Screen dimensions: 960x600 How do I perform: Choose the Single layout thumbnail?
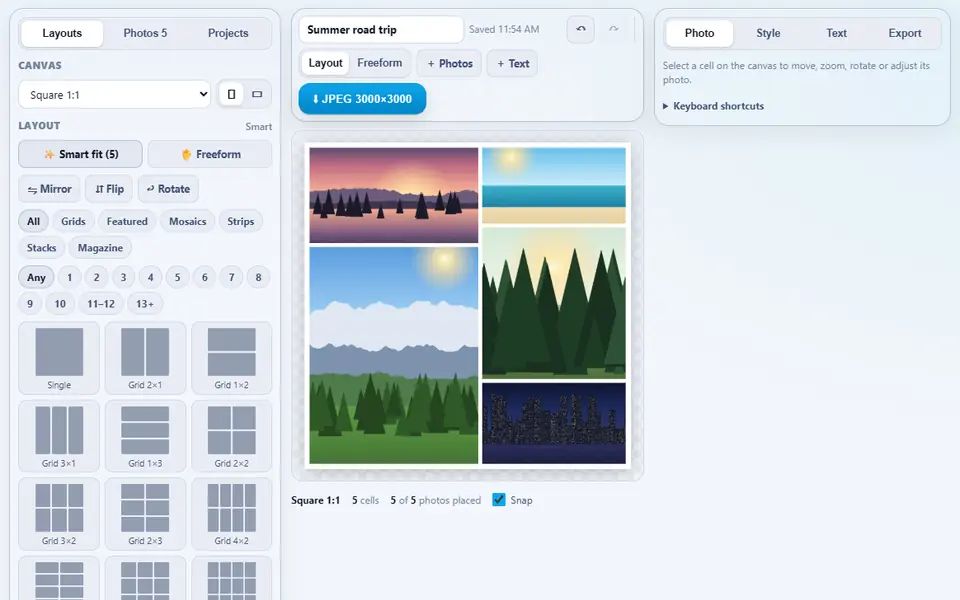[59, 358]
